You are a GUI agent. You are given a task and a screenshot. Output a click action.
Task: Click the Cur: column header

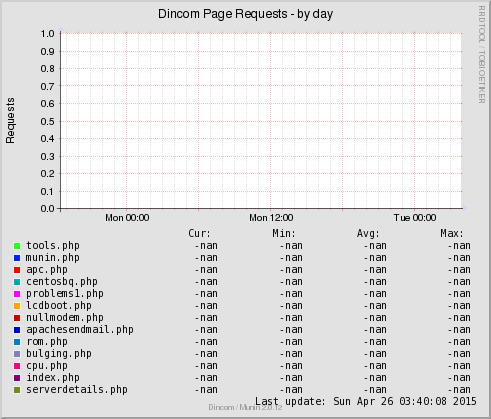click(x=200, y=233)
